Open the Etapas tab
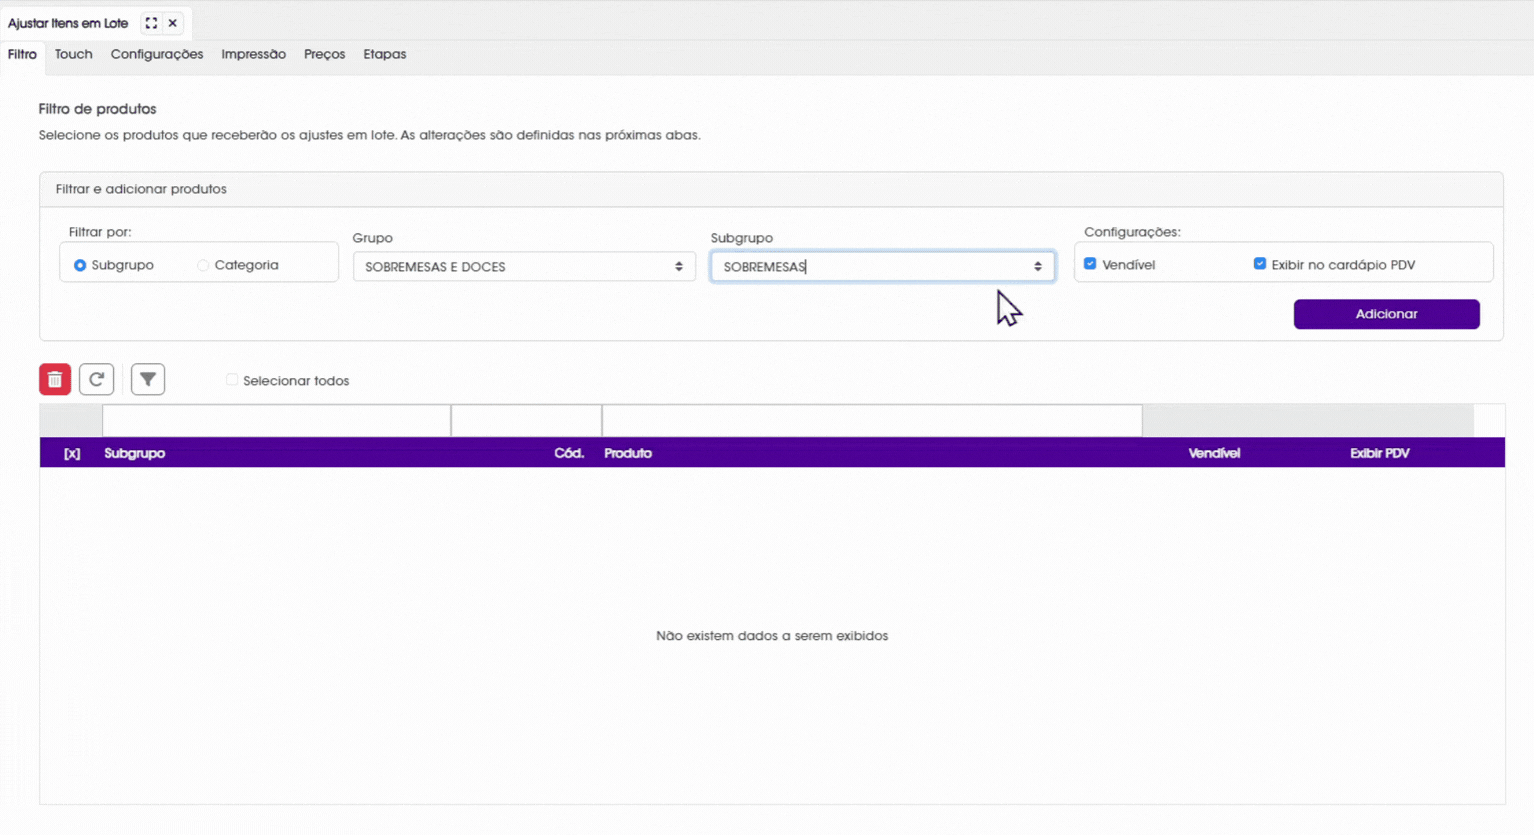 (385, 54)
